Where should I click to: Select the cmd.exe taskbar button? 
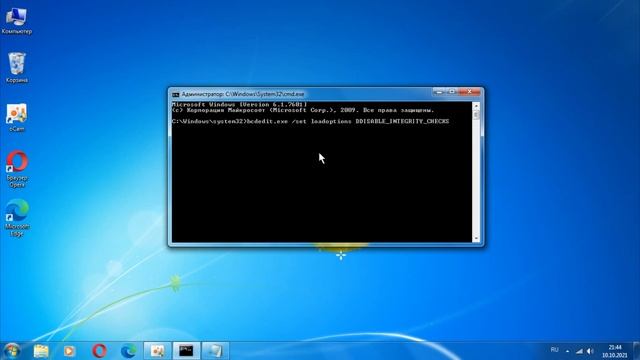(x=186, y=351)
